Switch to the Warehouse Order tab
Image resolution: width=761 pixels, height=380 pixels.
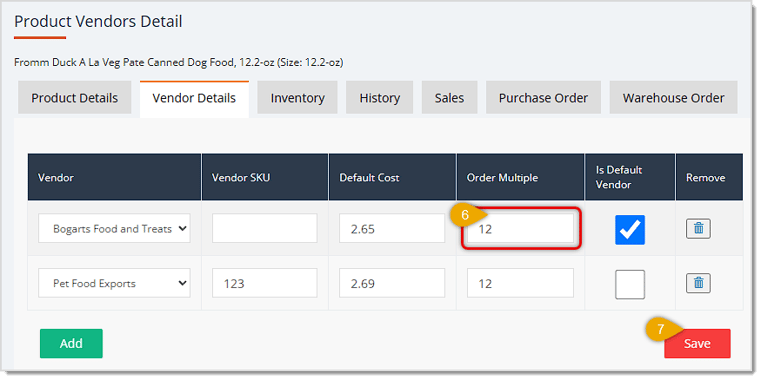click(674, 98)
